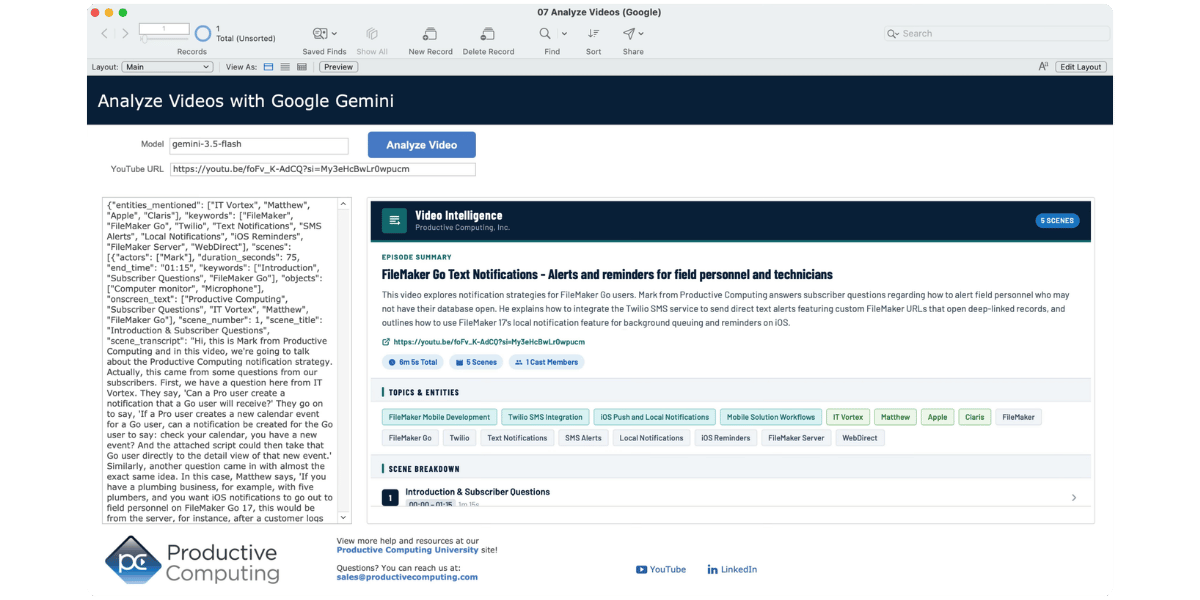This screenshot has width=1200, height=600.
Task: Click the YouTube URL field
Action: tap(322, 169)
